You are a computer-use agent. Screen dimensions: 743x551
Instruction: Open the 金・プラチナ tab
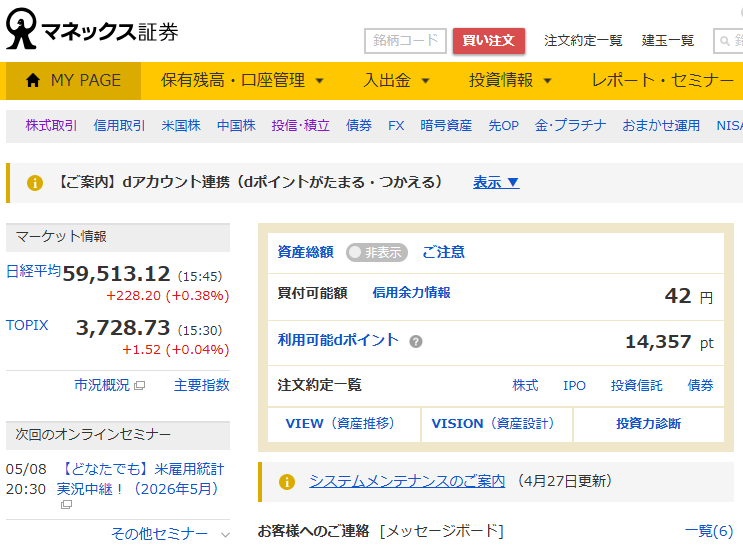[570, 126]
